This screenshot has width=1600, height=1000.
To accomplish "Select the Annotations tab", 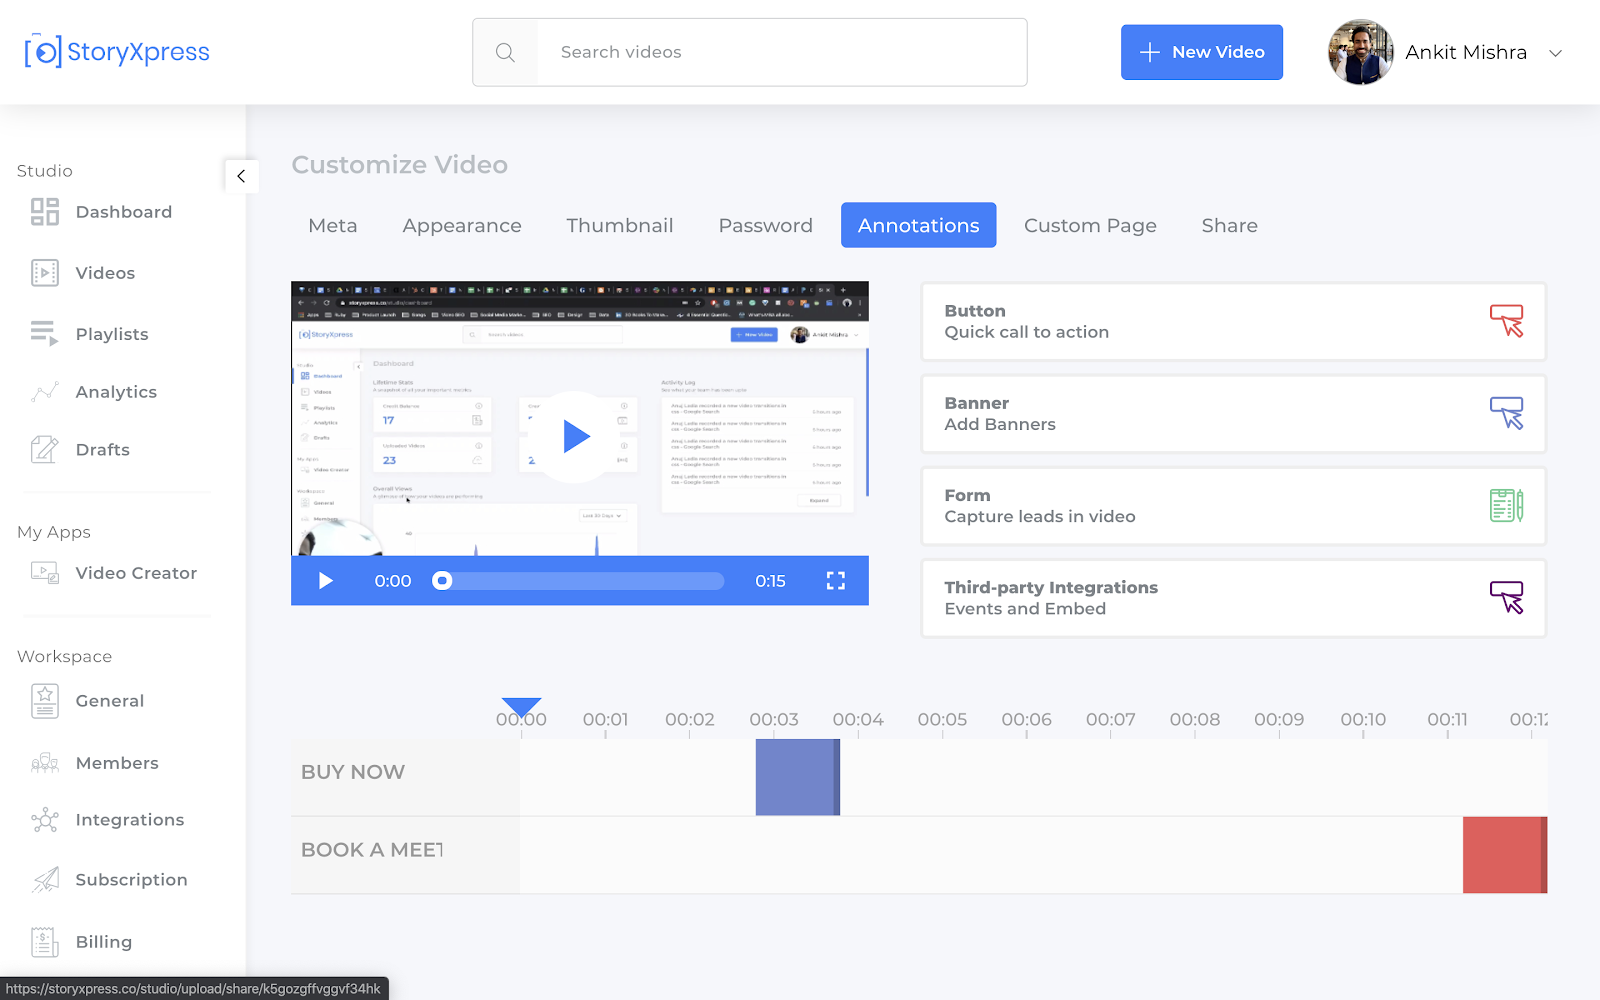I will click(919, 225).
